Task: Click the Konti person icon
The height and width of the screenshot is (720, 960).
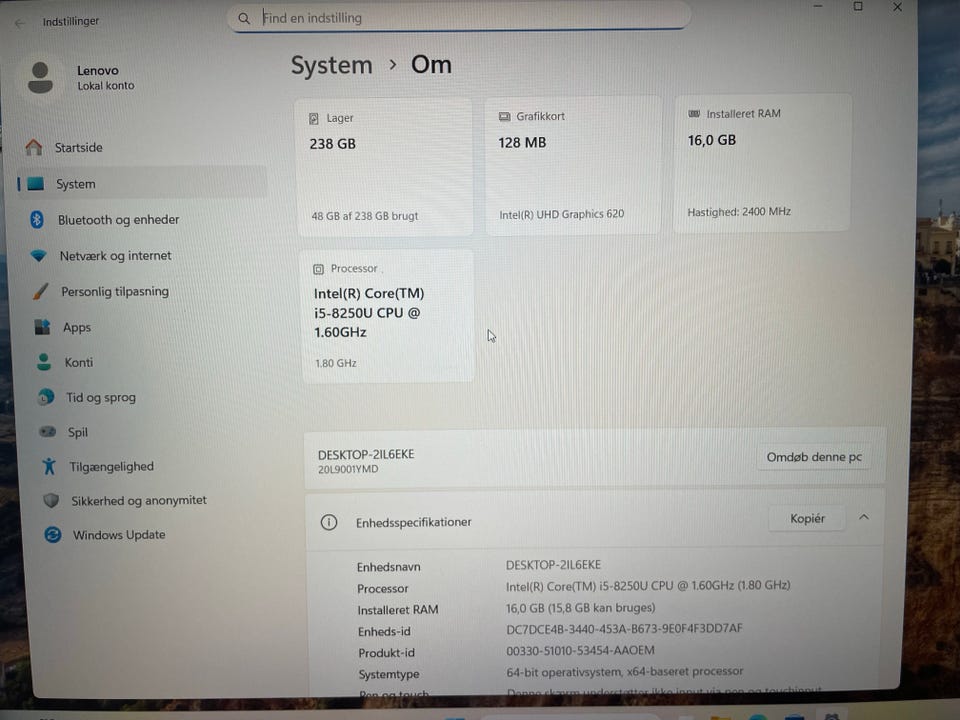Action: pyautogui.click(x=44, y=362)
